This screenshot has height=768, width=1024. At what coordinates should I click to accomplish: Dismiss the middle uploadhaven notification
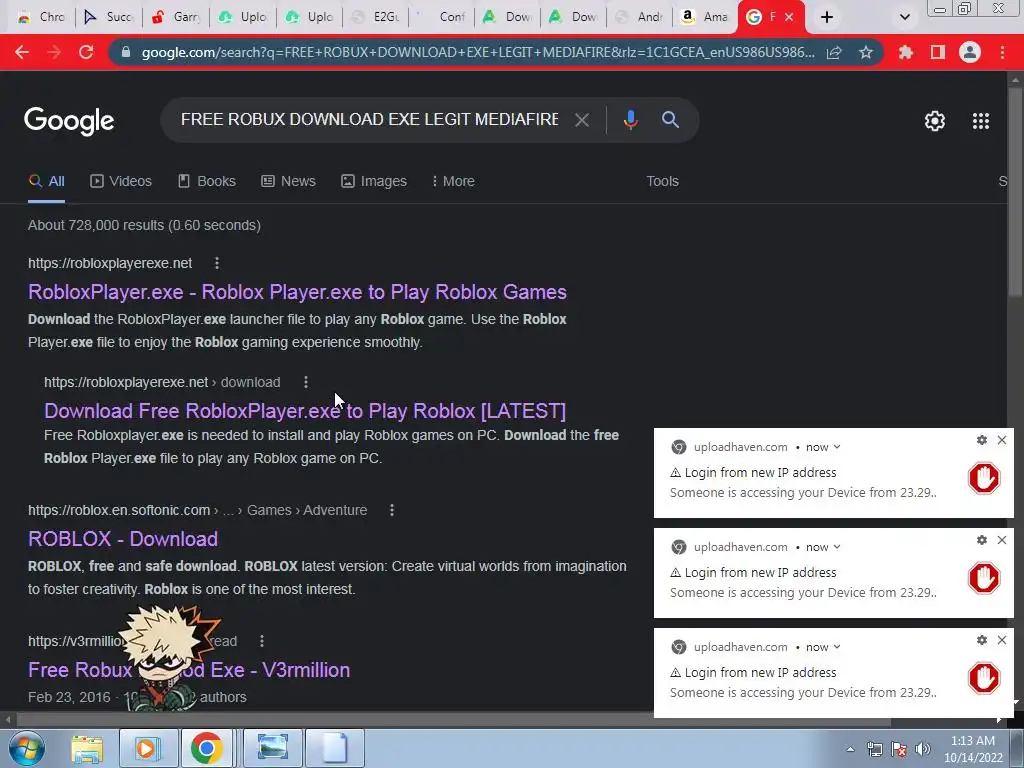pyautogui.click(x=1002, y=540)
